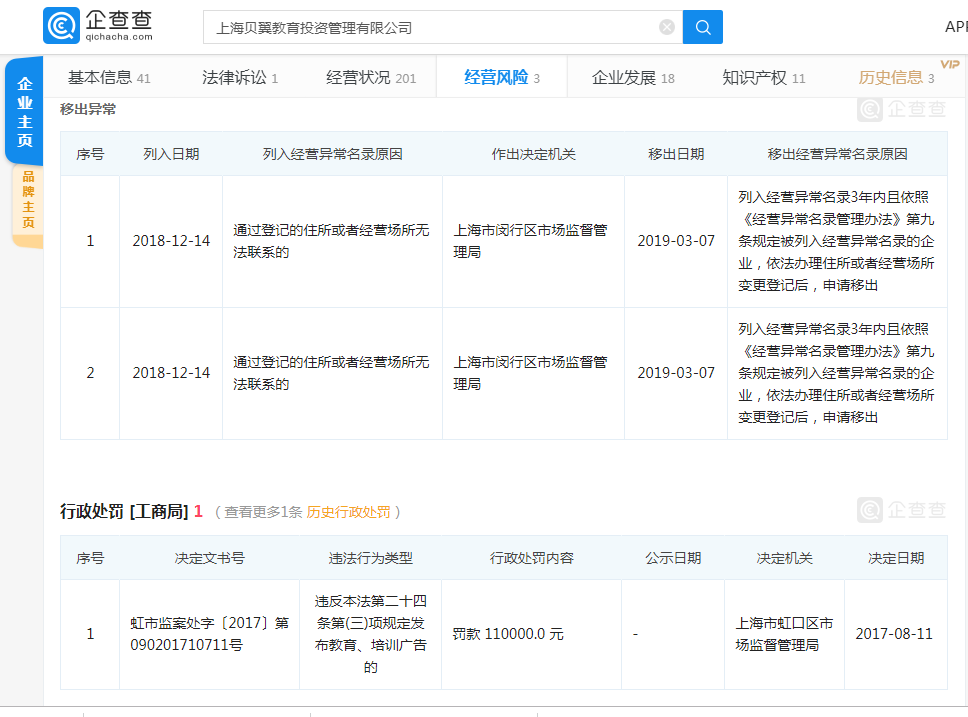Image resolution: width=968 pixels, height=717 pixels.
Task: Click 2019-03-07 in row 1
Action: (x=676, y=241)
